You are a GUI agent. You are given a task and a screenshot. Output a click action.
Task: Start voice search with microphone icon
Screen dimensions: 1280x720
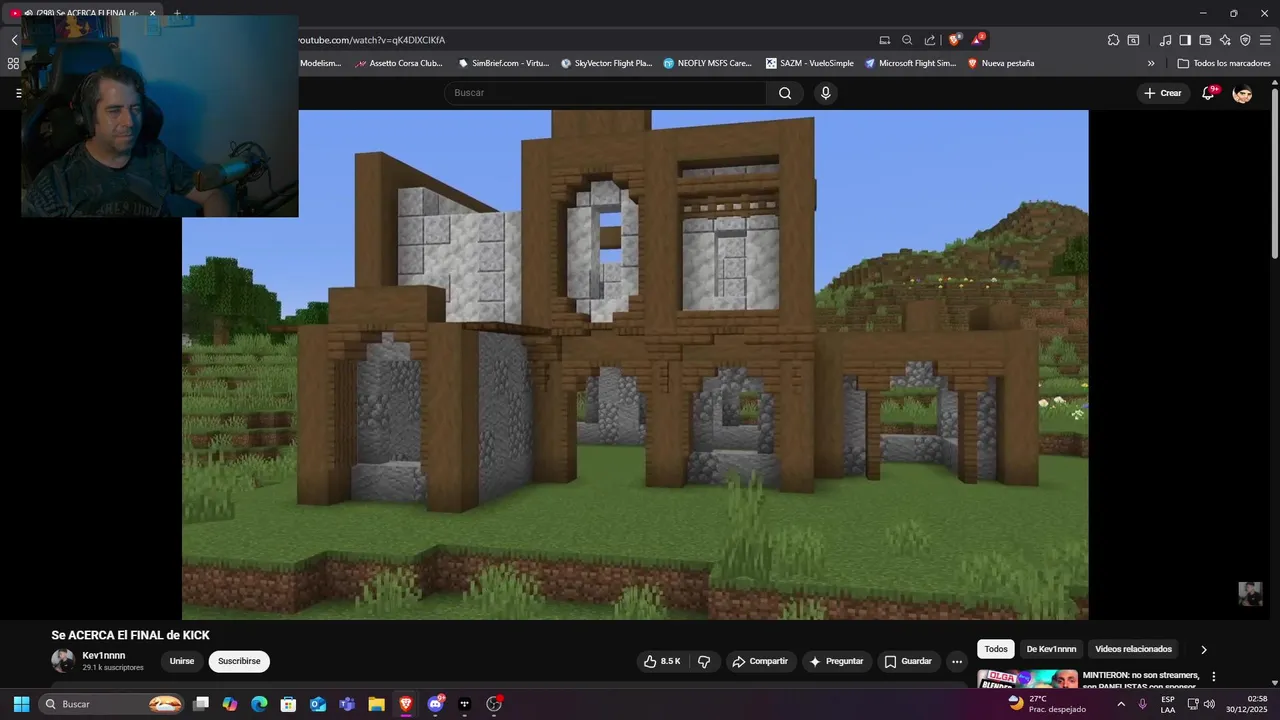click(x=825, y=93)
